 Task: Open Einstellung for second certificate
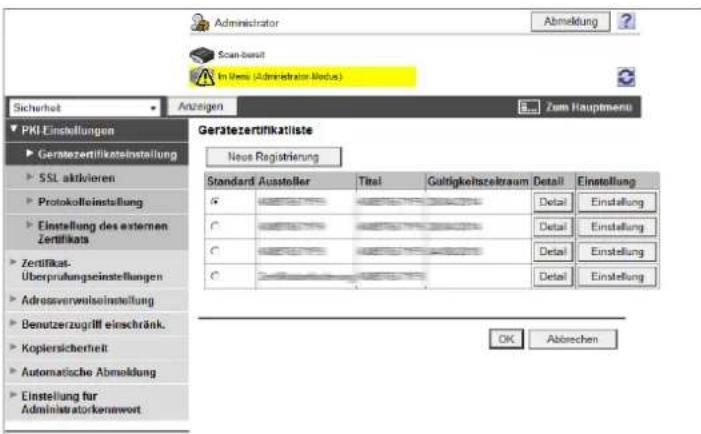coord(617,227)
